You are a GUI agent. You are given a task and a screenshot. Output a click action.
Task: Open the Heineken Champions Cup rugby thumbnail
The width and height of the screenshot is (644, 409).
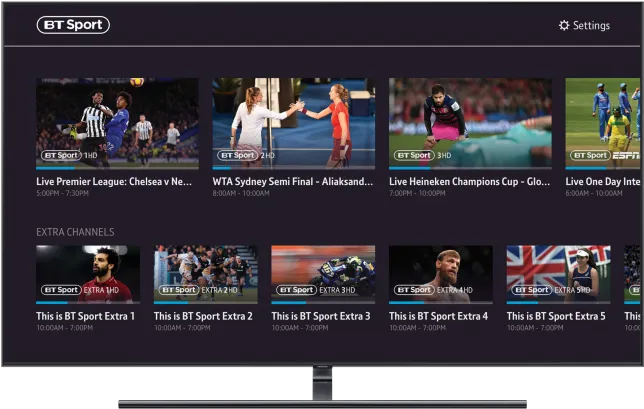470,123
